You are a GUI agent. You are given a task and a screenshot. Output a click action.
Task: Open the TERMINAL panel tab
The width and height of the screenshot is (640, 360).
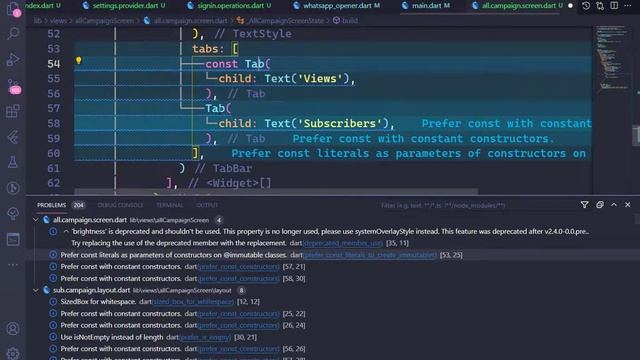(169, 205)
